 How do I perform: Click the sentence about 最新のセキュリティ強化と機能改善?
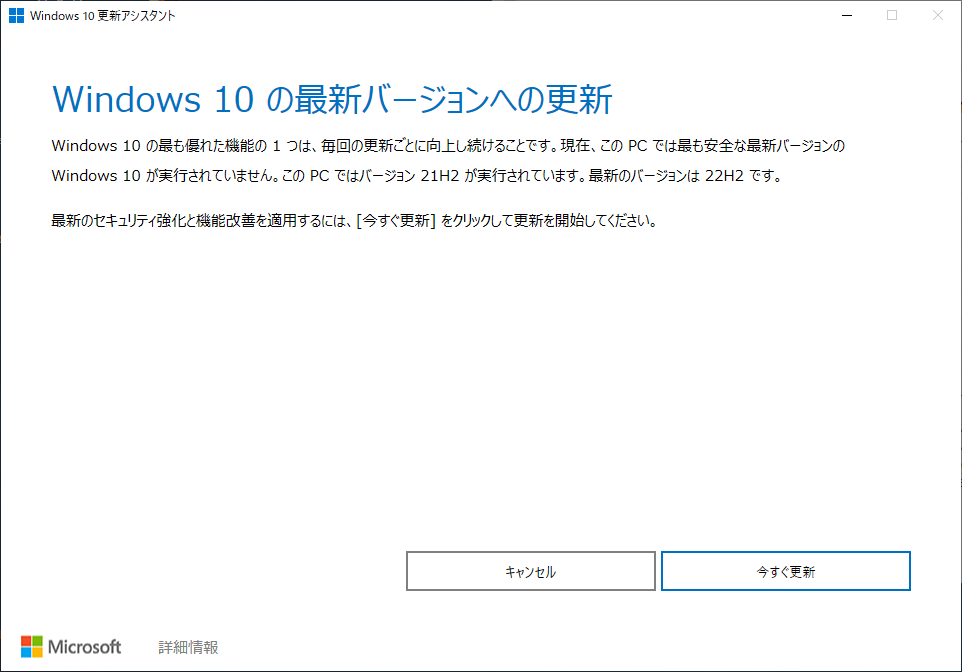click(355, 220)
